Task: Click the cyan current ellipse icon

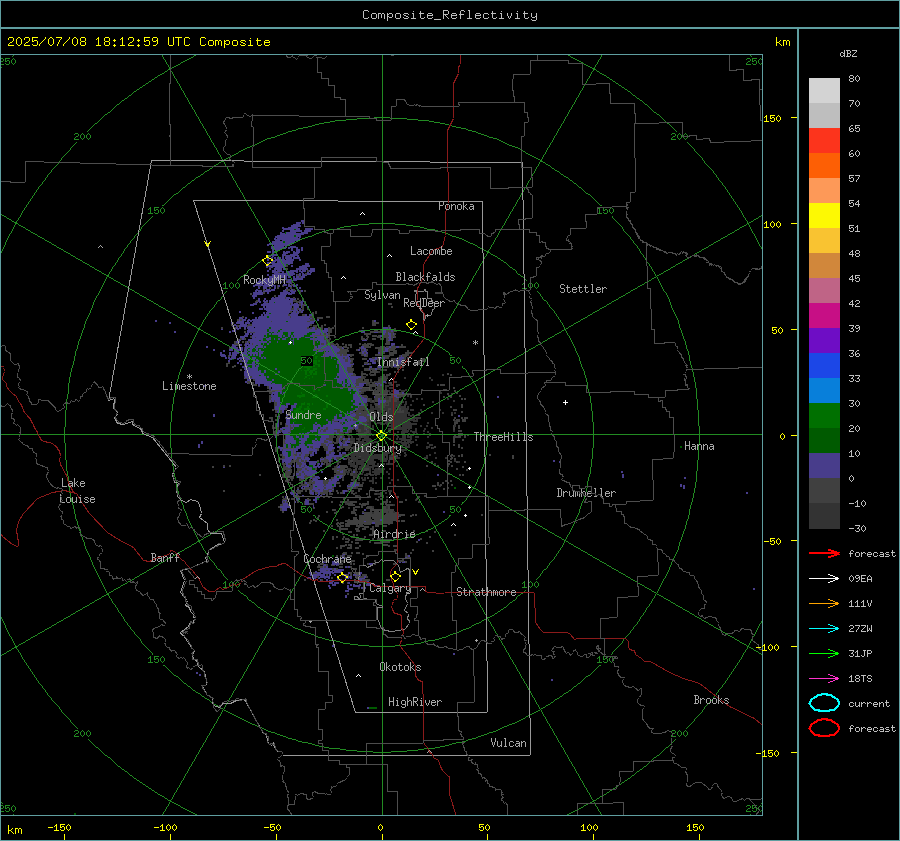Action: coord(824,703)
